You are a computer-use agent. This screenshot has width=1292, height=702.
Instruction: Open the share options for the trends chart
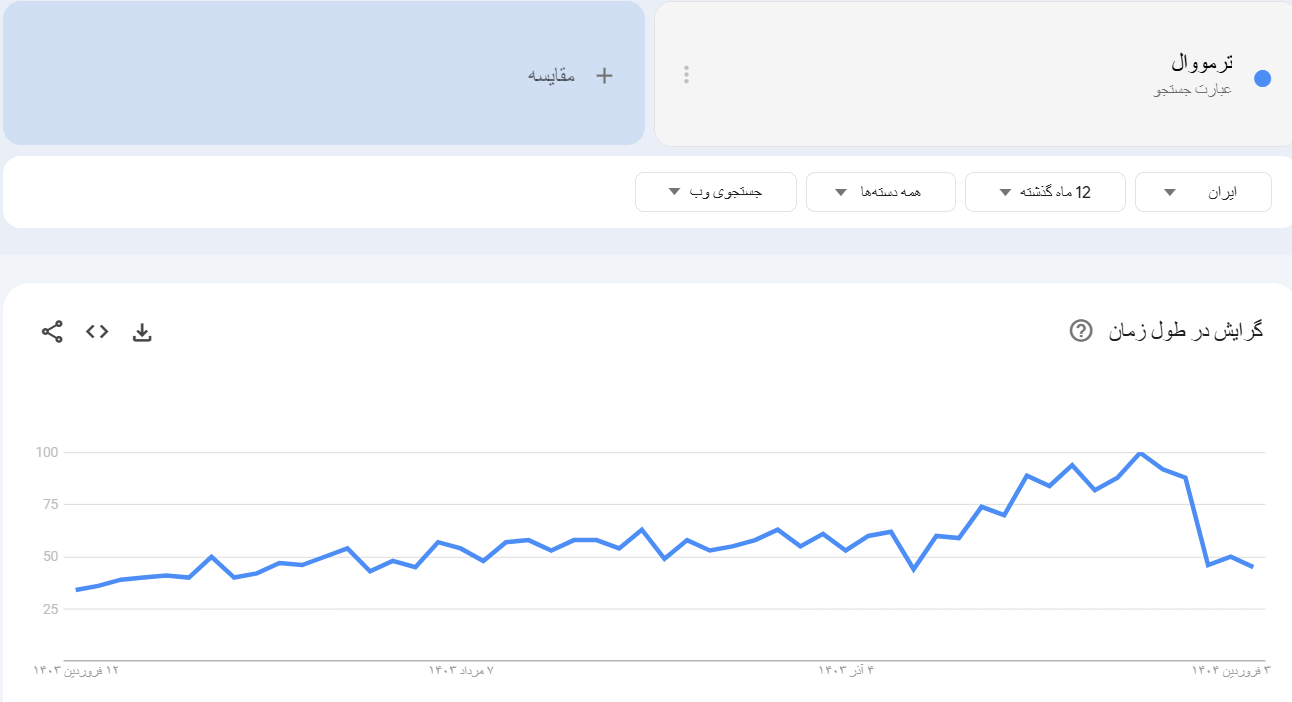click(51, 331)
